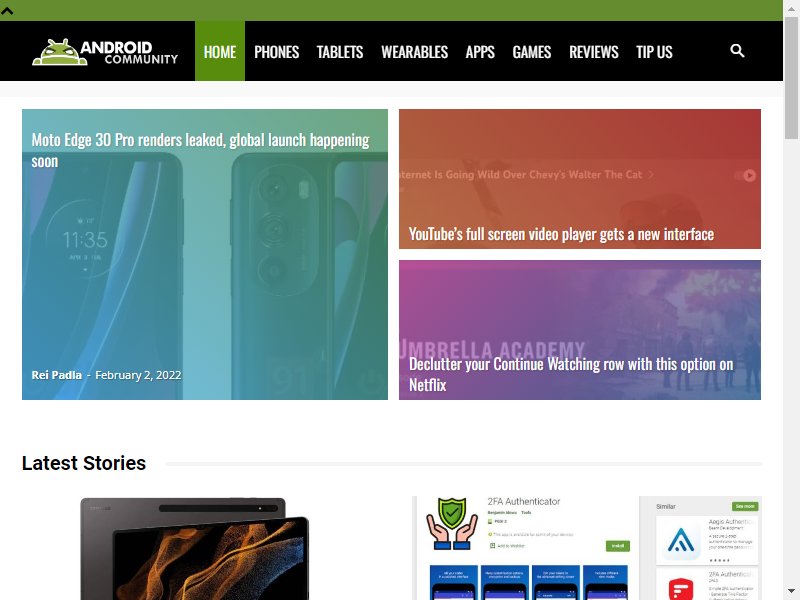The height and width of the screenshot is (600, 800).
Task: Go to the Home menu item
Action: pyautogui.click(x=220, y=51)
